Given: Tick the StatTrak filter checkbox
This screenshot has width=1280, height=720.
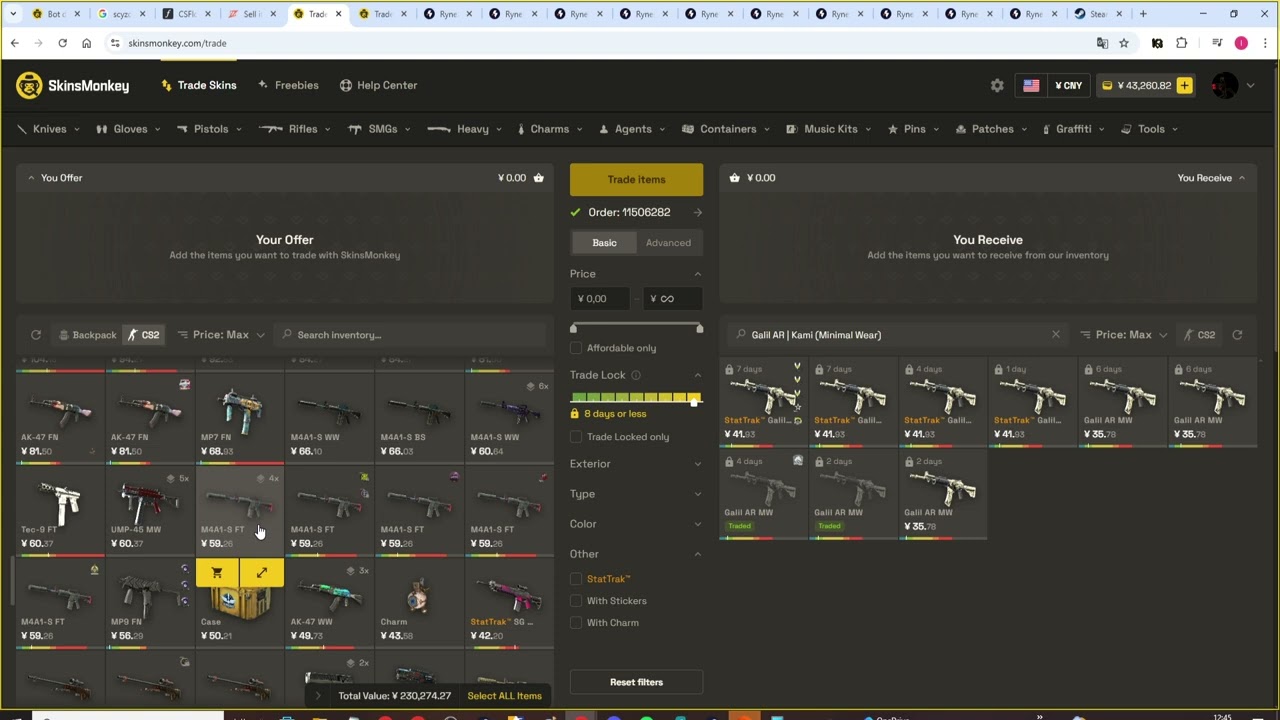Looking at the screenshot, I should pos(576,579).
